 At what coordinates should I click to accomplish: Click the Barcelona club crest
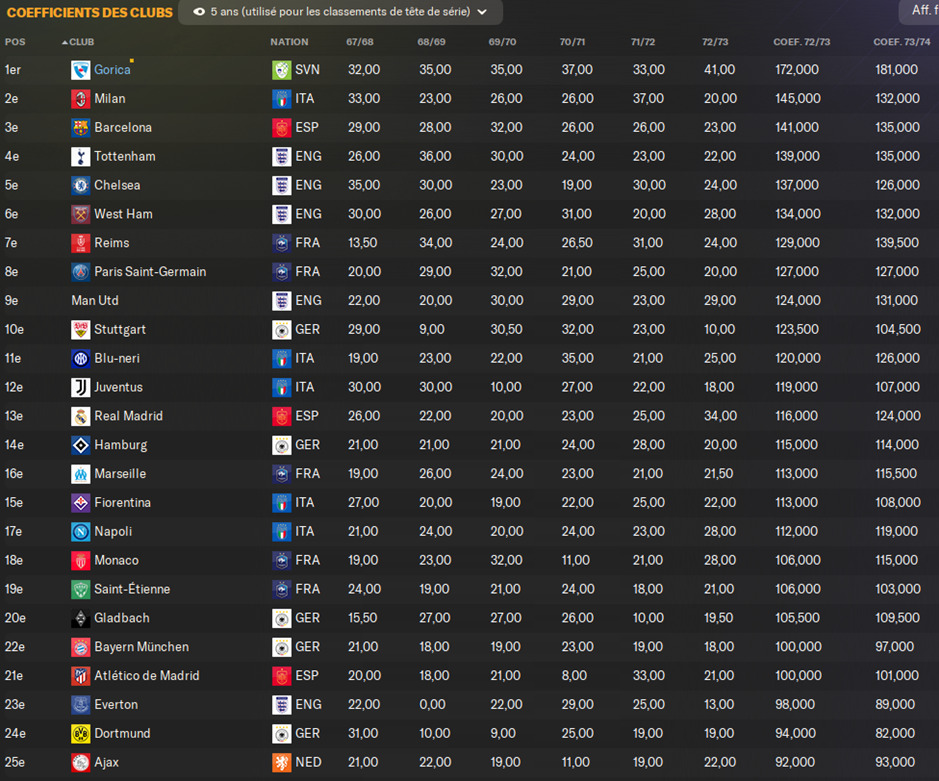click(80, 128)
